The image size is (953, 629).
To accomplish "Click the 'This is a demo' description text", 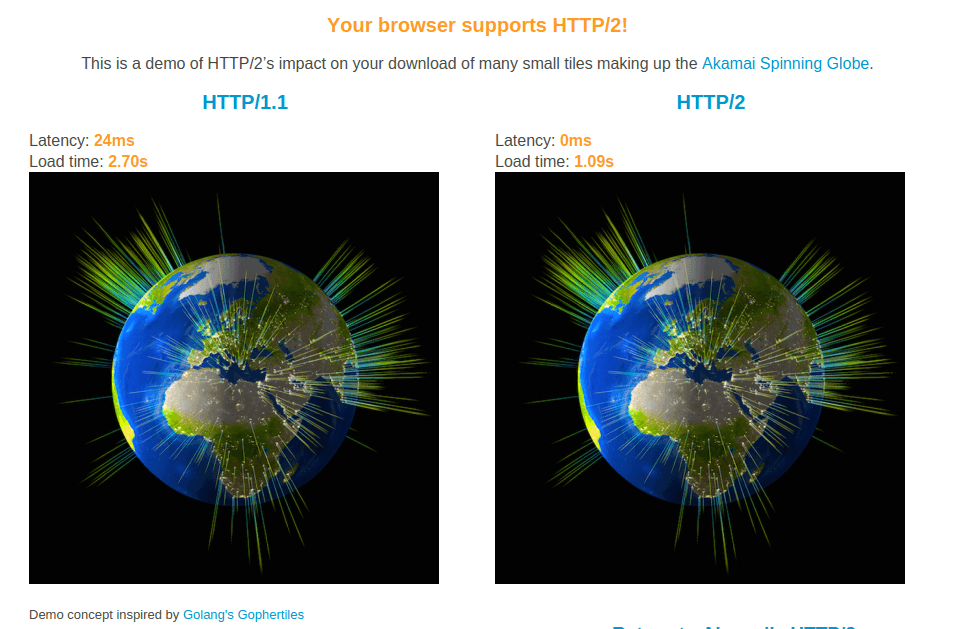I will tap(390, 63).
